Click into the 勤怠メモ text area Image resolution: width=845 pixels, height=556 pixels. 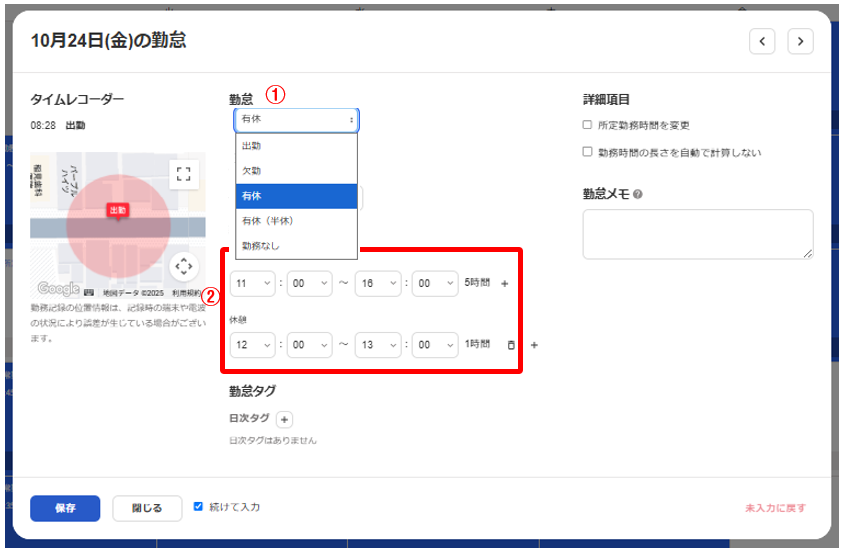pos(698,235)
